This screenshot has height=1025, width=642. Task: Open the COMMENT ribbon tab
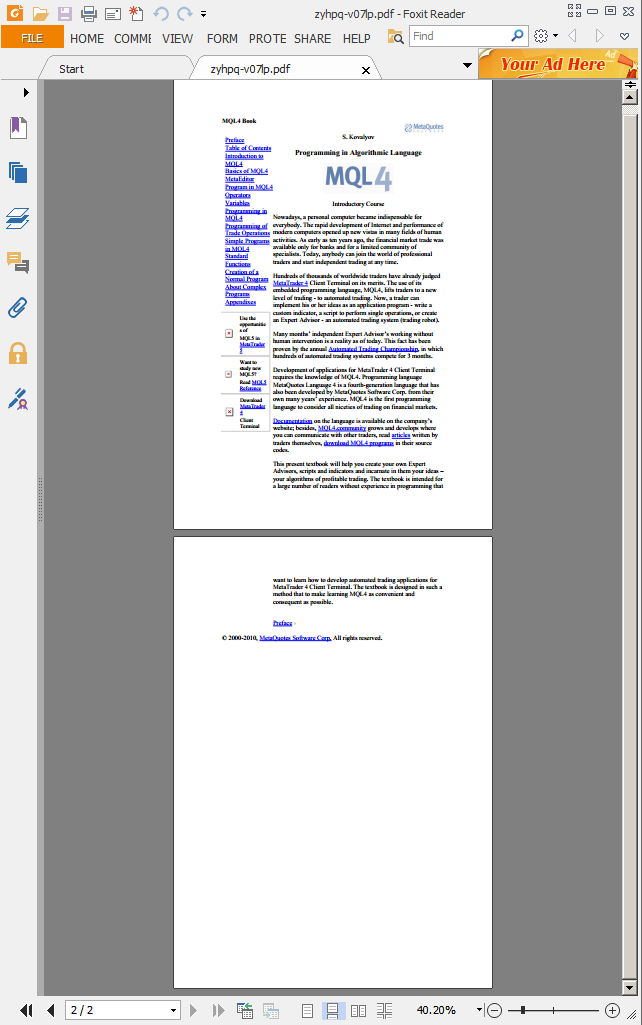[x=133, y=39]
